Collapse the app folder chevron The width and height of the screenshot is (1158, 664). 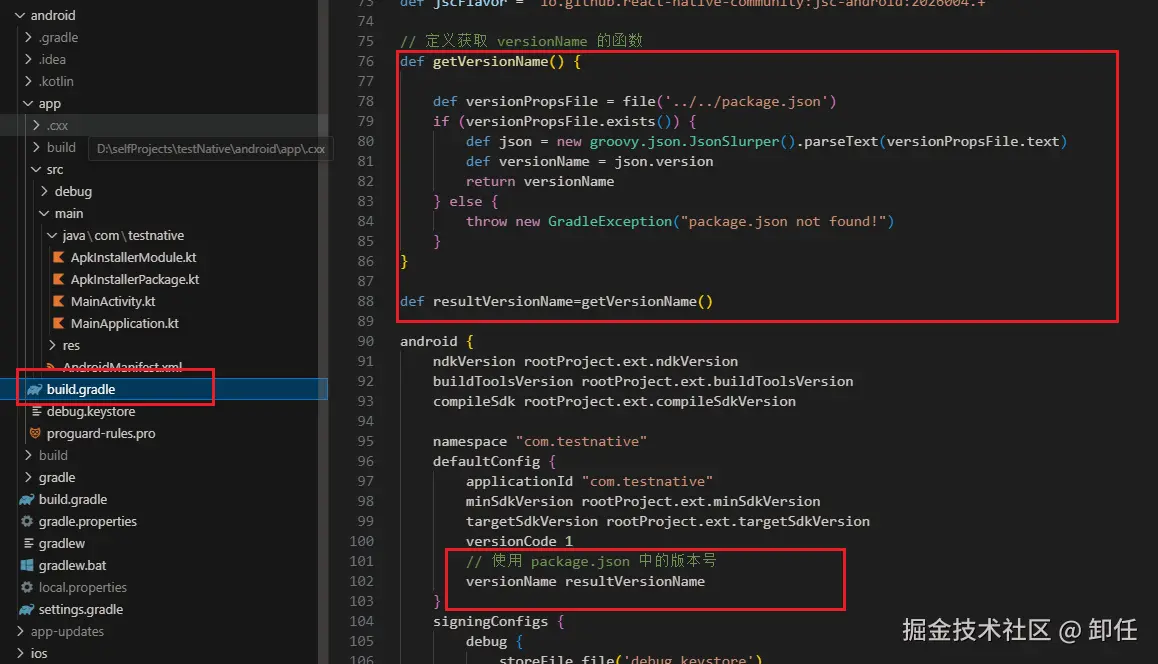click(x=28, y=103)
